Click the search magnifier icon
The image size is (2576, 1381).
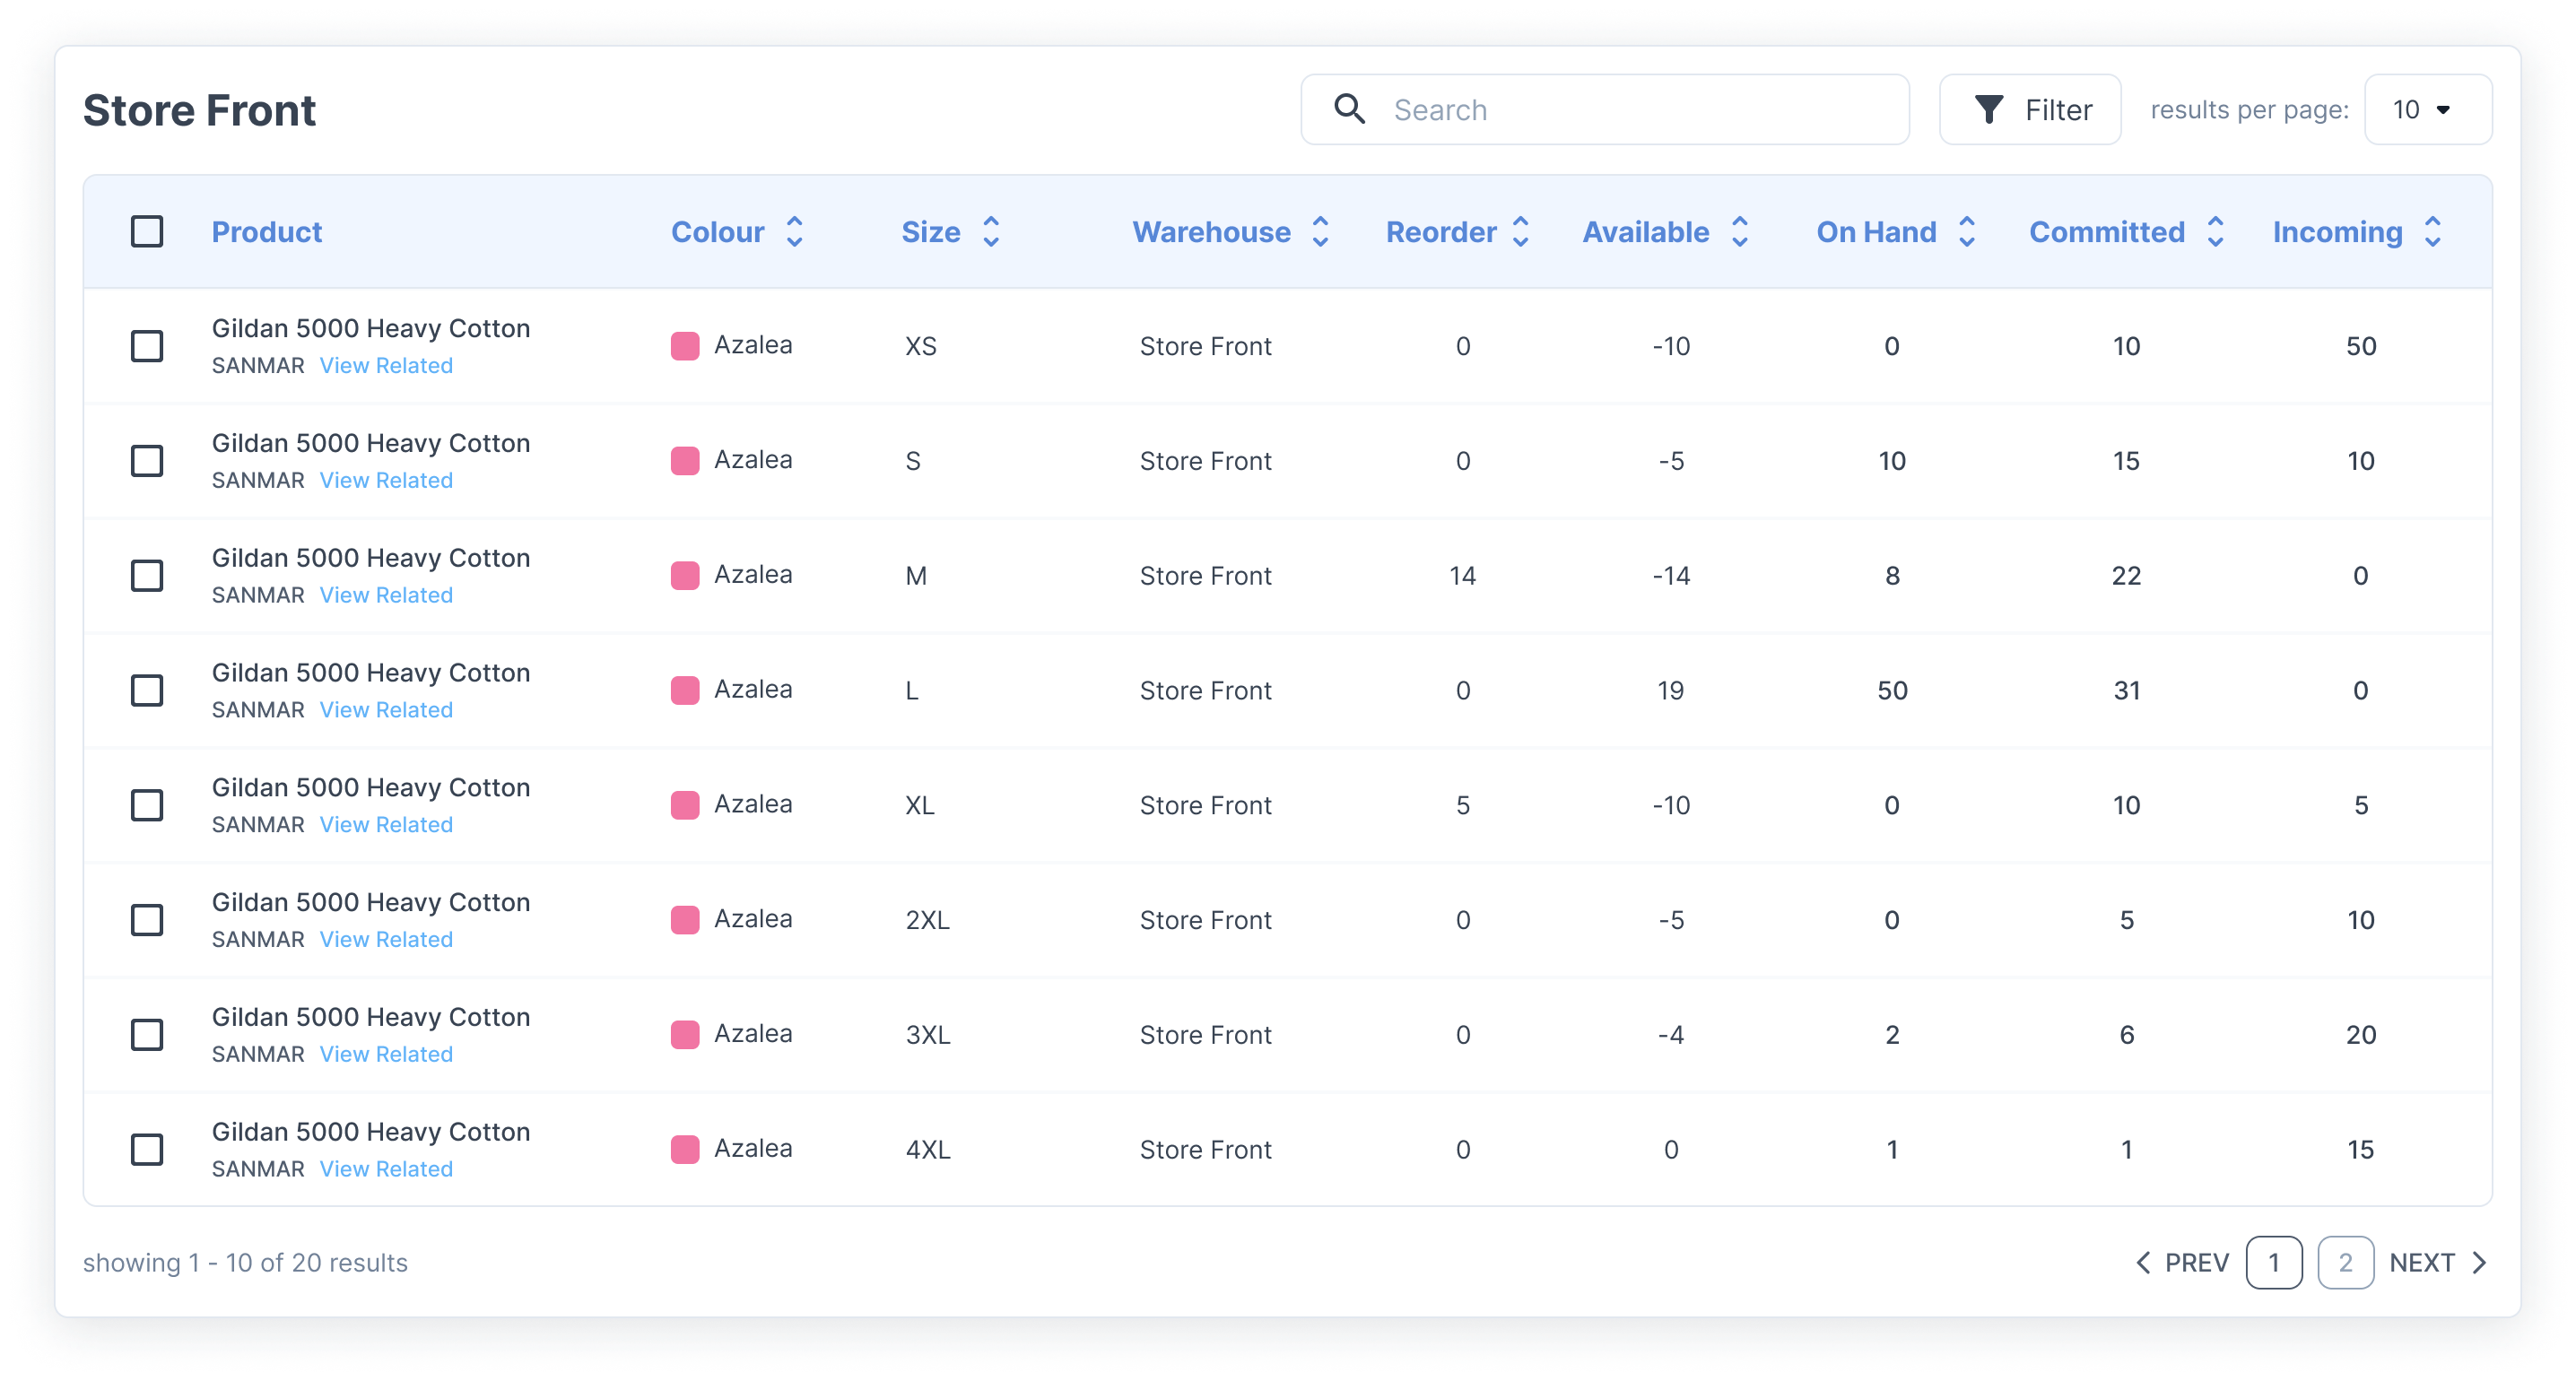(1349, 109)
